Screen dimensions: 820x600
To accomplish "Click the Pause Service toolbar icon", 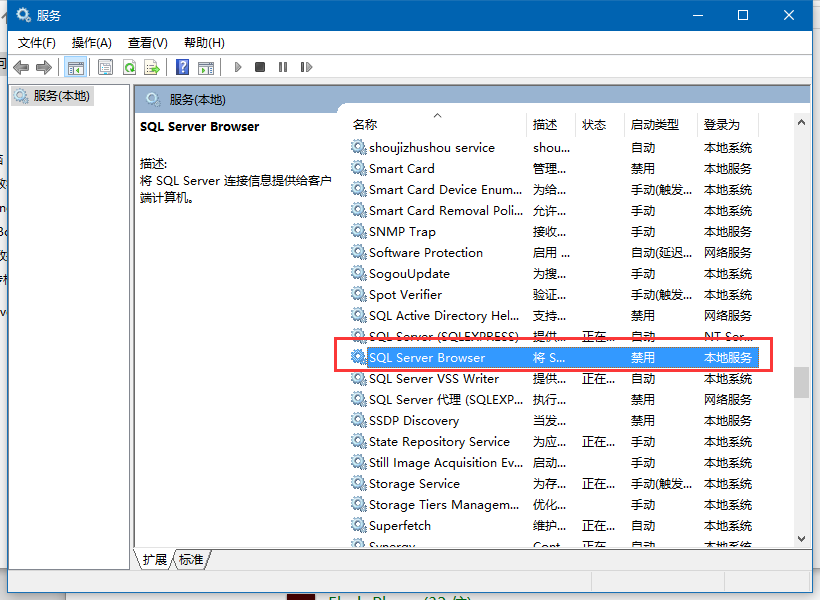I will [x=283, y=67].
